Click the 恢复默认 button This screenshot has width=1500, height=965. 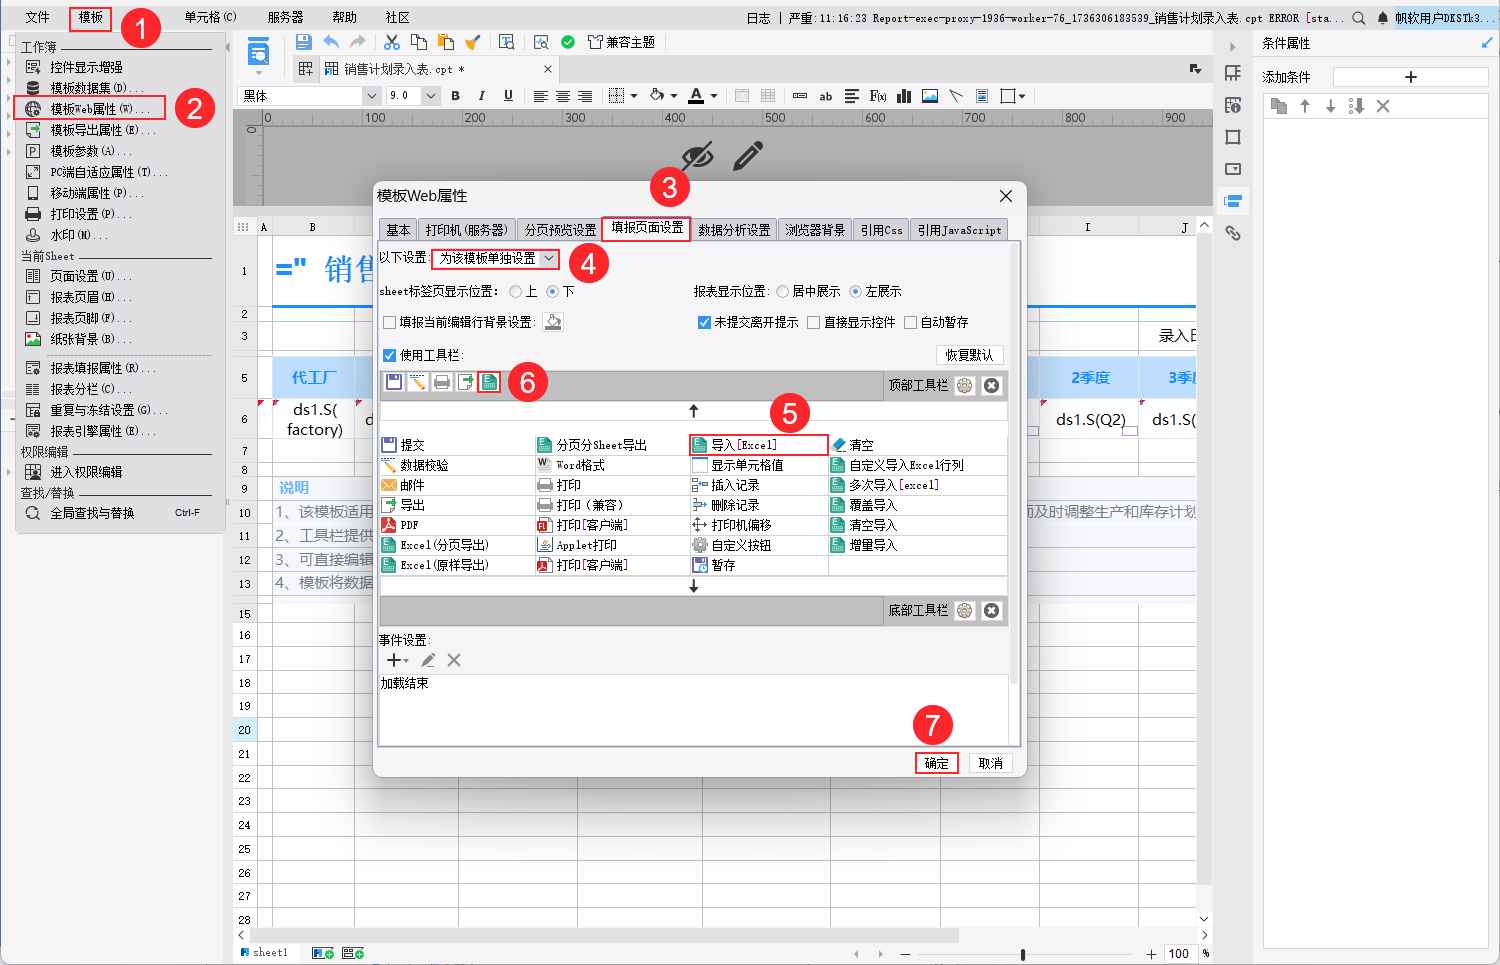(969, 355)
